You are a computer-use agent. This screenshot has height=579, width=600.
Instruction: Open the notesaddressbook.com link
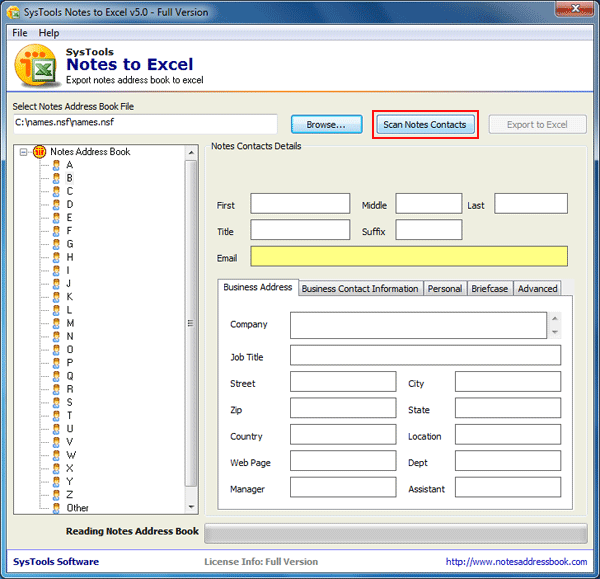(x=516, y=562)
